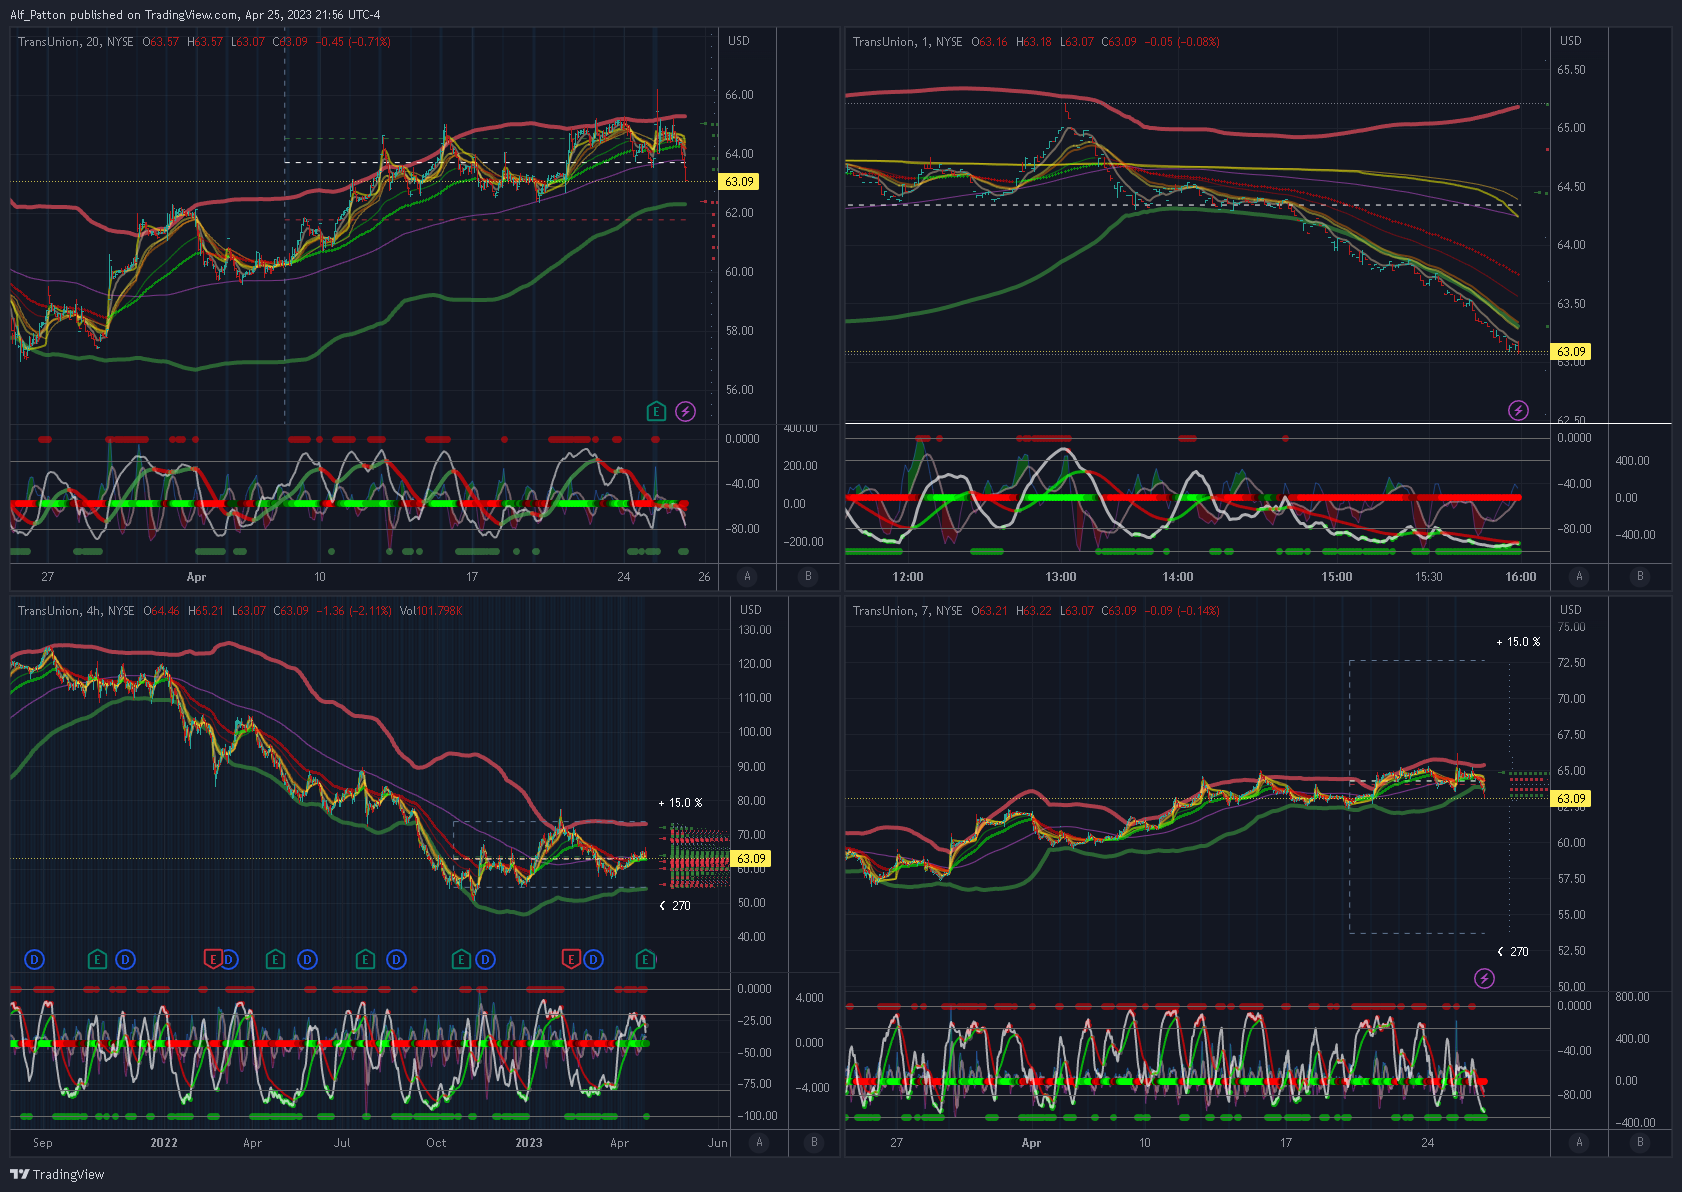Click the USD currency label on 20-minute chart
Screen dimensions: 1682x1192
[739, 41]
